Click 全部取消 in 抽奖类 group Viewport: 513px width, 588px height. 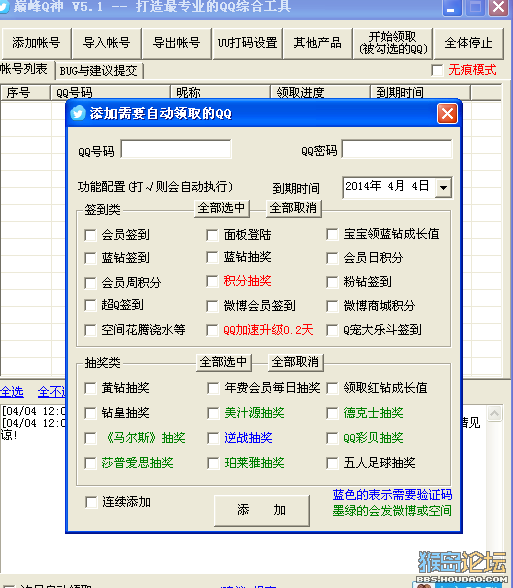[296, 362]
